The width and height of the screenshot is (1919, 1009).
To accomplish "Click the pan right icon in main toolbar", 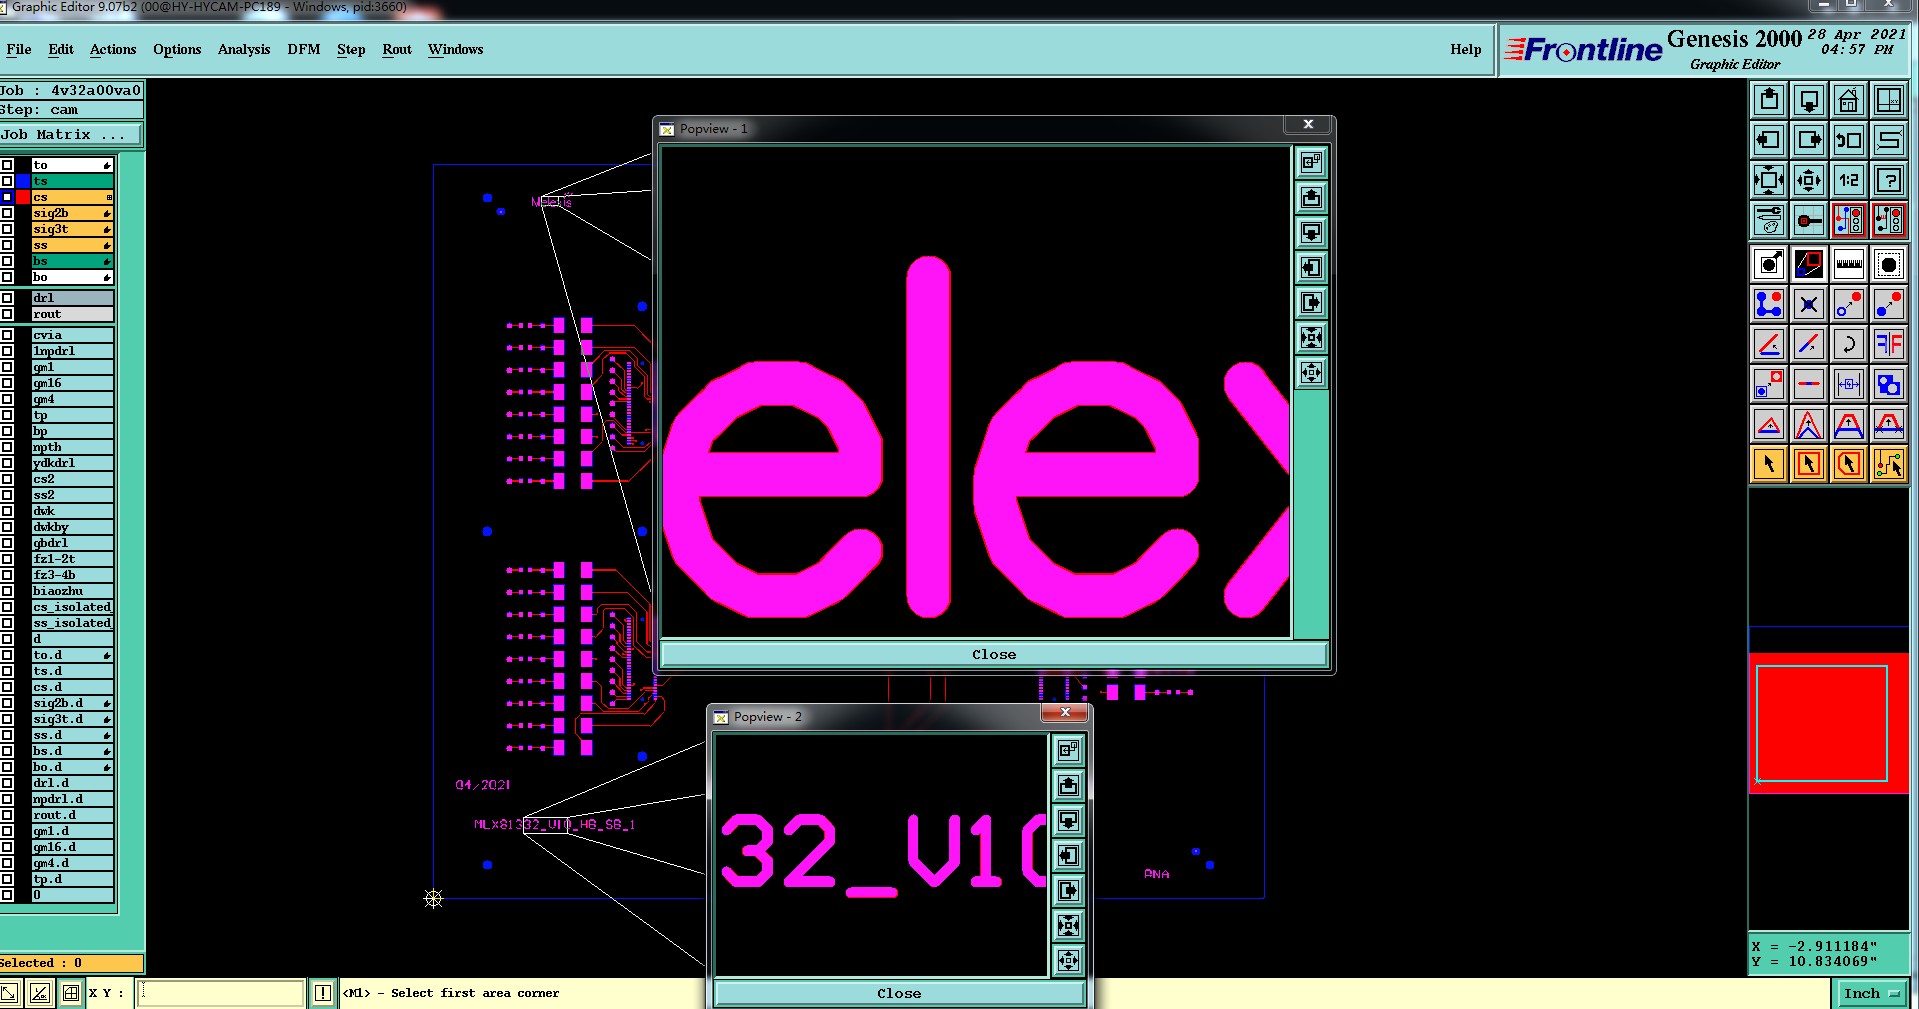I will click(x=1809, y=140).
